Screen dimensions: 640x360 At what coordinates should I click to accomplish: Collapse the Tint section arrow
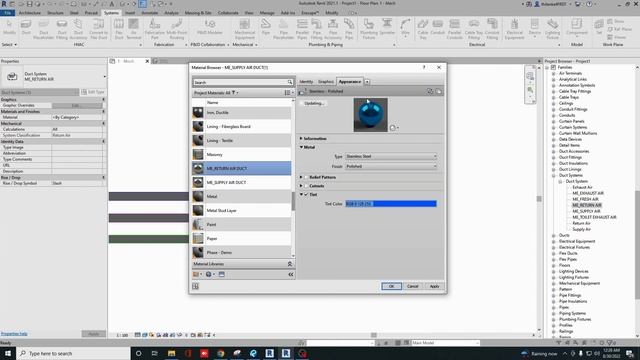301,195
